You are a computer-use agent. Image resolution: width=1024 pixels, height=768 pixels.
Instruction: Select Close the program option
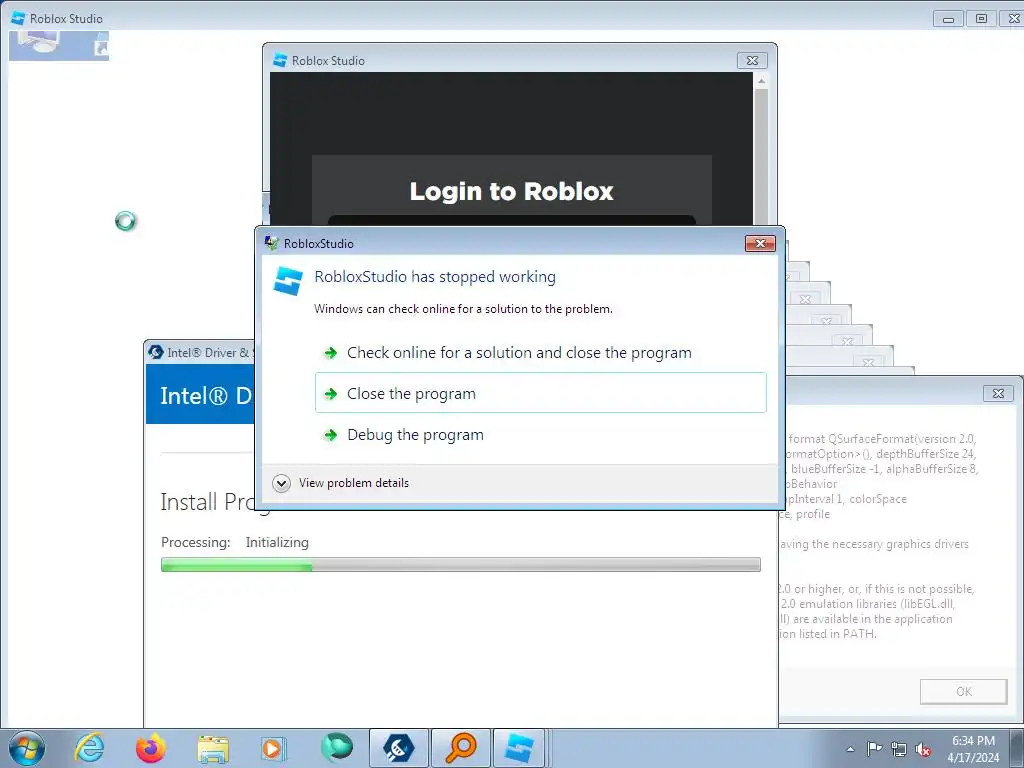(x=540, y=393)
